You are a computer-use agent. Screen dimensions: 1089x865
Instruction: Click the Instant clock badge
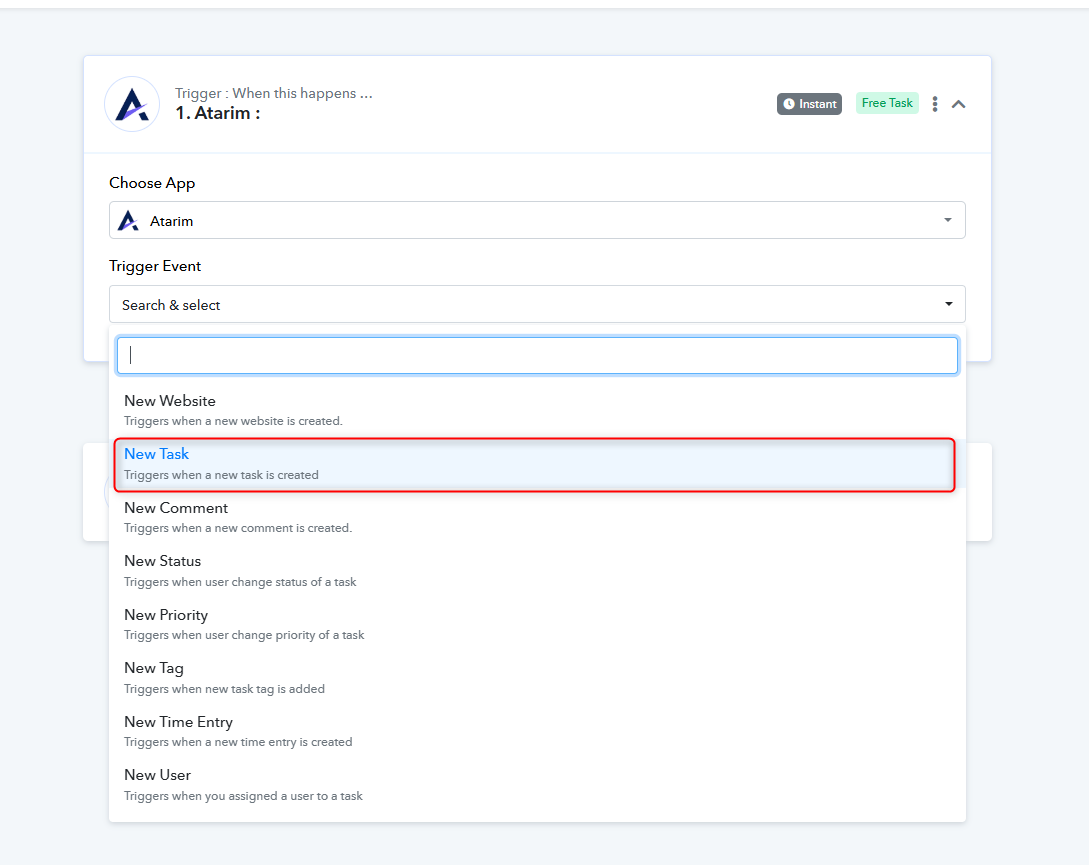(x=809, y=104)
